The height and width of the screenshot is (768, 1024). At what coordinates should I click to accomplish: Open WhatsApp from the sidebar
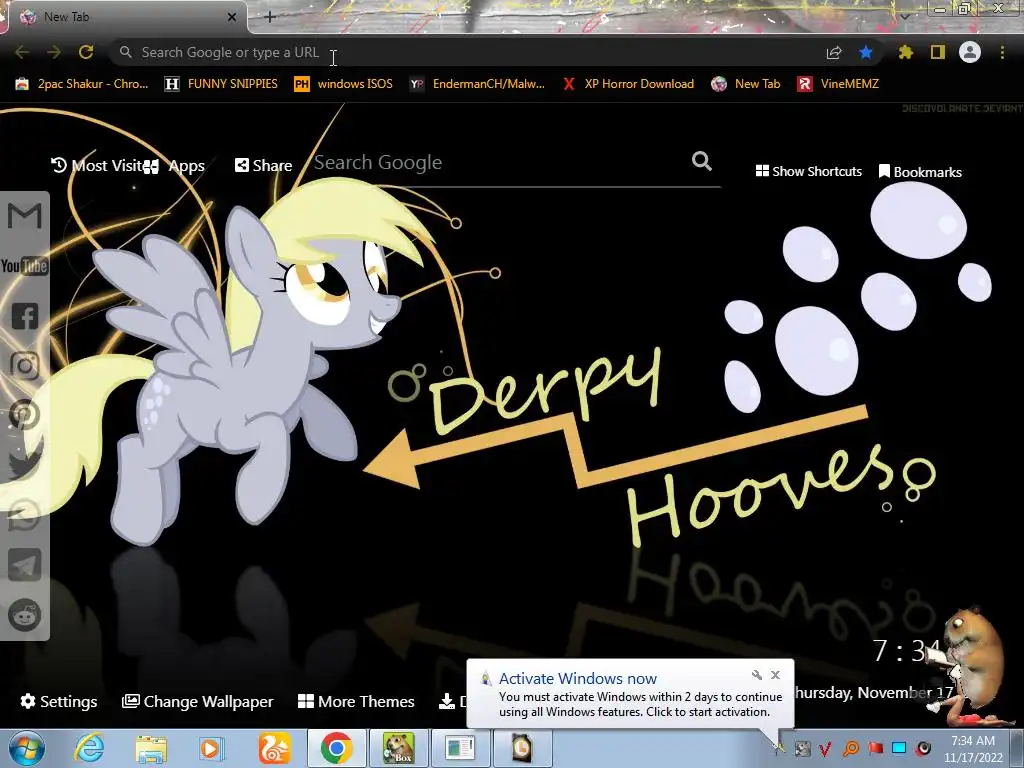pos(25,515)
